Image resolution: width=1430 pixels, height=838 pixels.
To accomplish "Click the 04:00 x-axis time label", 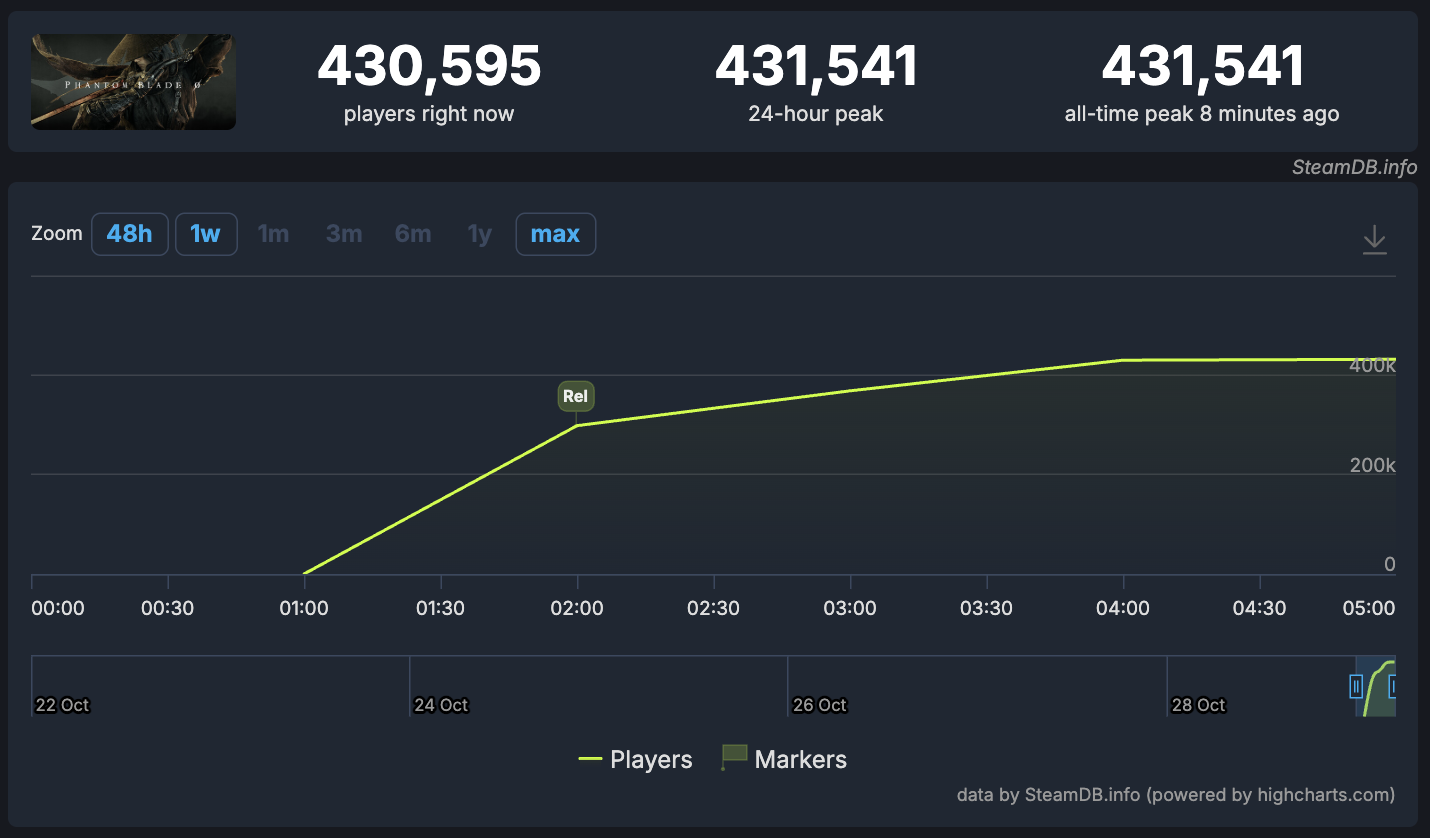I will 1123,608.
